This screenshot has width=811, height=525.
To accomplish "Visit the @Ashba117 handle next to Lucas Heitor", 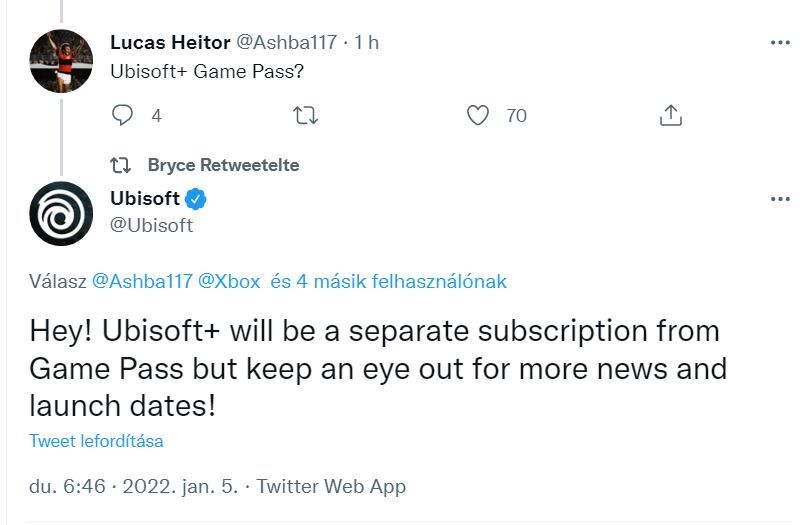I will (287, 43).
